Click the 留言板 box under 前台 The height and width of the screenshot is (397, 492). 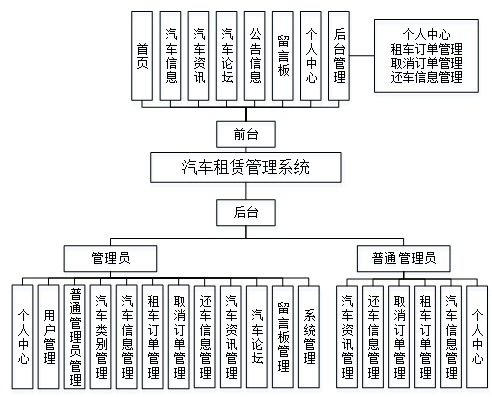[x=283, y=56]
